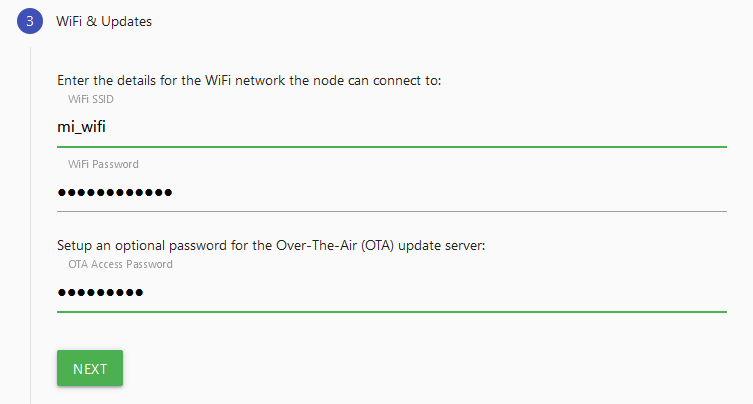This screenshot has width=753, height=404.
Task: Click the masked dots in WiFi Password
Action: 114,192
